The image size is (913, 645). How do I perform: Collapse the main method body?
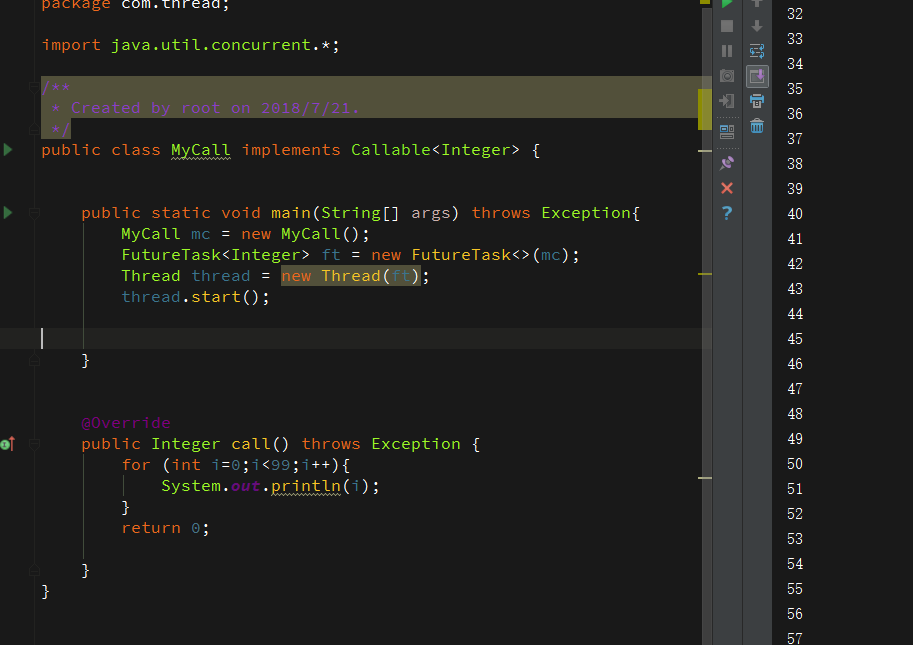pyautogui.click(x=34, y=213)
